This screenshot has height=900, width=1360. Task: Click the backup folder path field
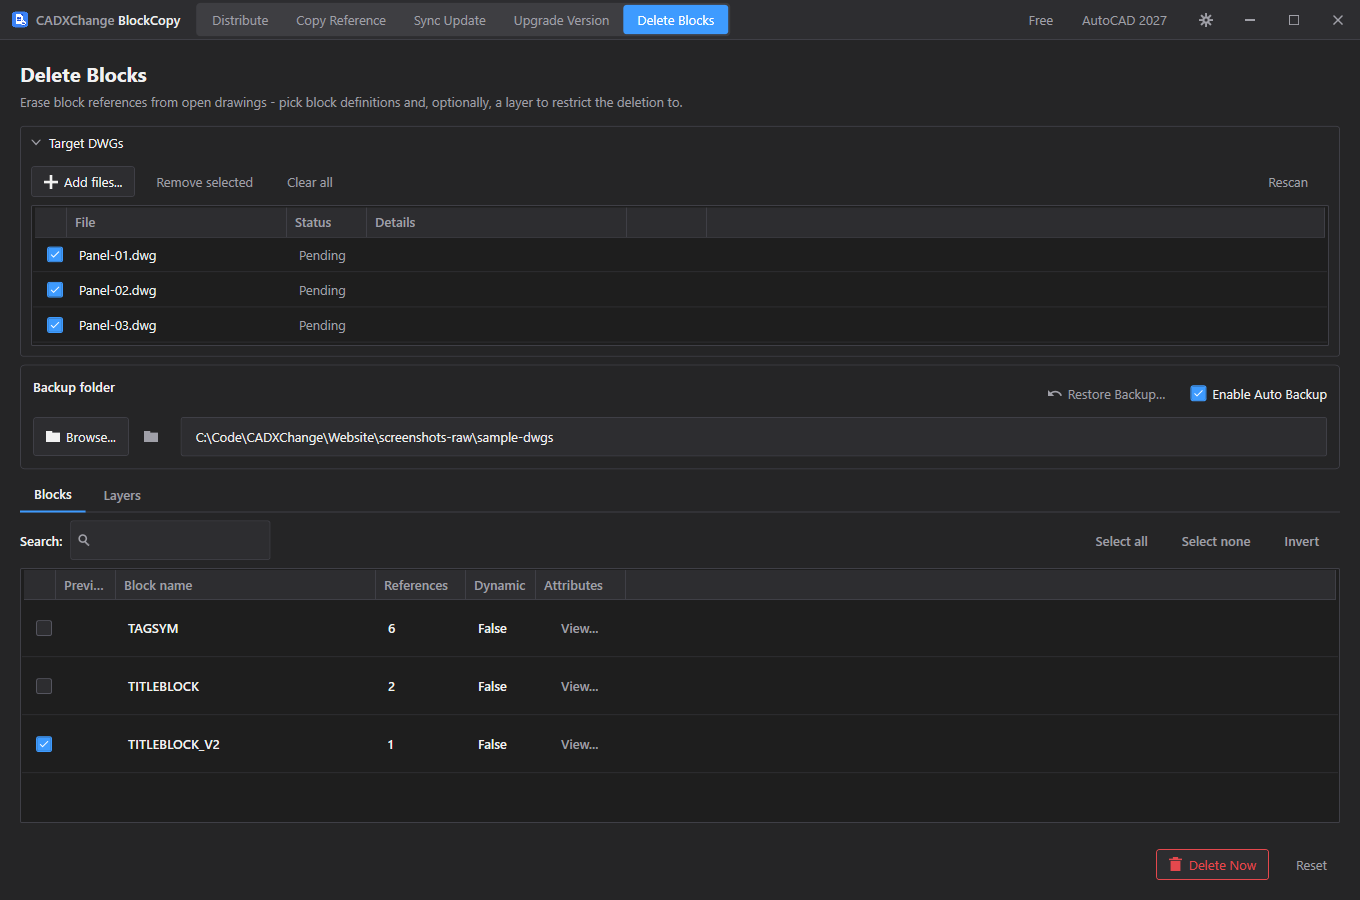point(753,437)
